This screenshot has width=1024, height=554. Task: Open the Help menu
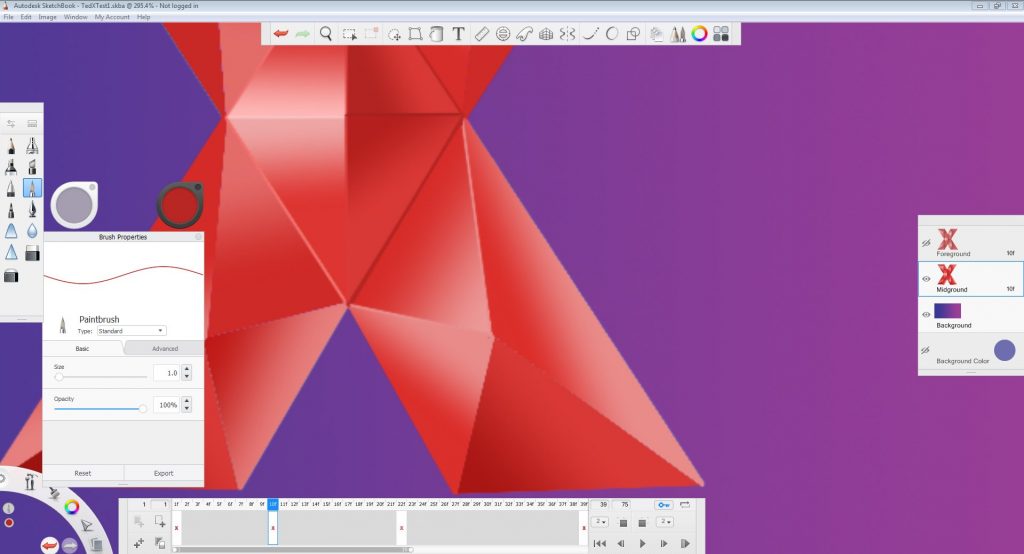coord(144,17)
